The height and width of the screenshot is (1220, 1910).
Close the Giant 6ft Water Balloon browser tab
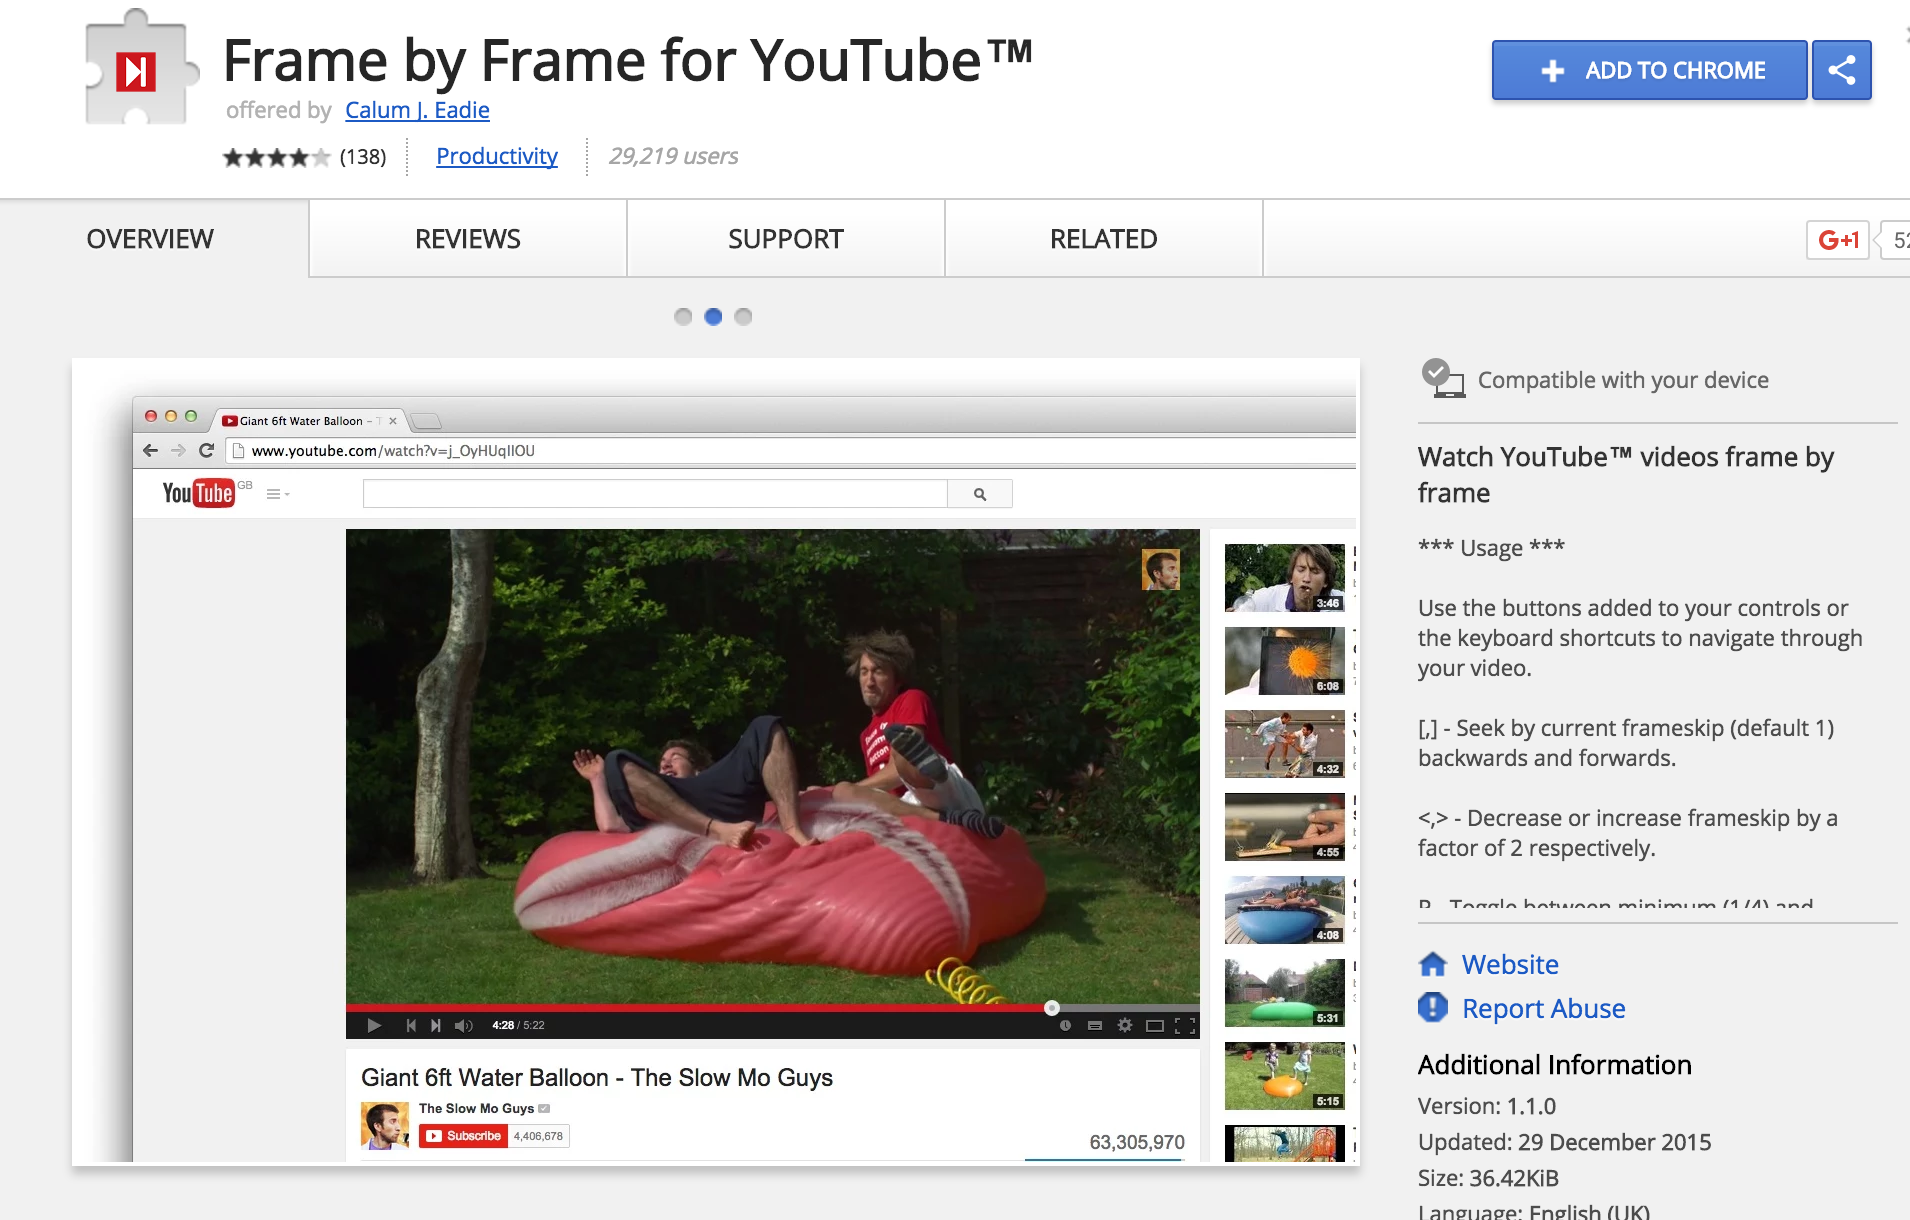pyautogui.click(x=393, y=421)
